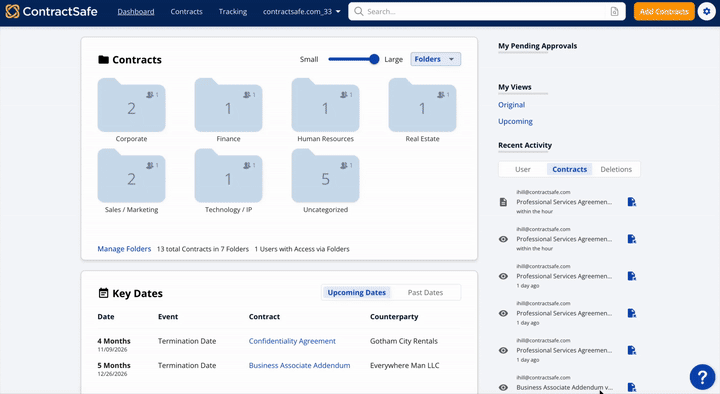
Task: Open the settings gear icon
Action: click(707, 11)
